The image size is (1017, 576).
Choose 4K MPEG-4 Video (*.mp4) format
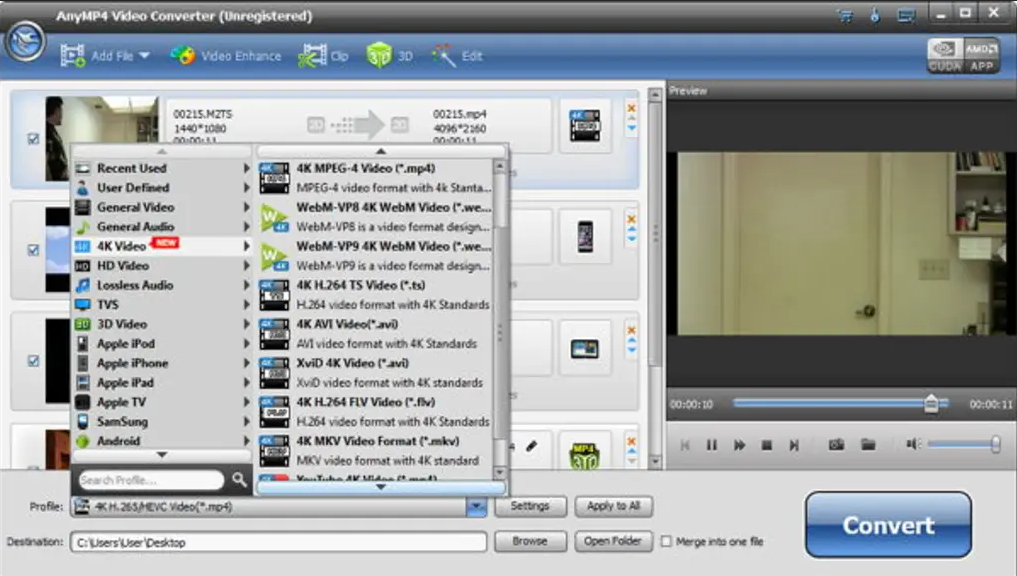pyautogui.click(x=376, y=178)
